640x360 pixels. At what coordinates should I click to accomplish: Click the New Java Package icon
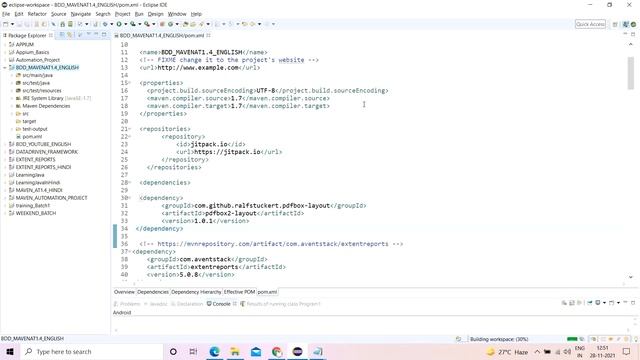[x=162, y=24]
